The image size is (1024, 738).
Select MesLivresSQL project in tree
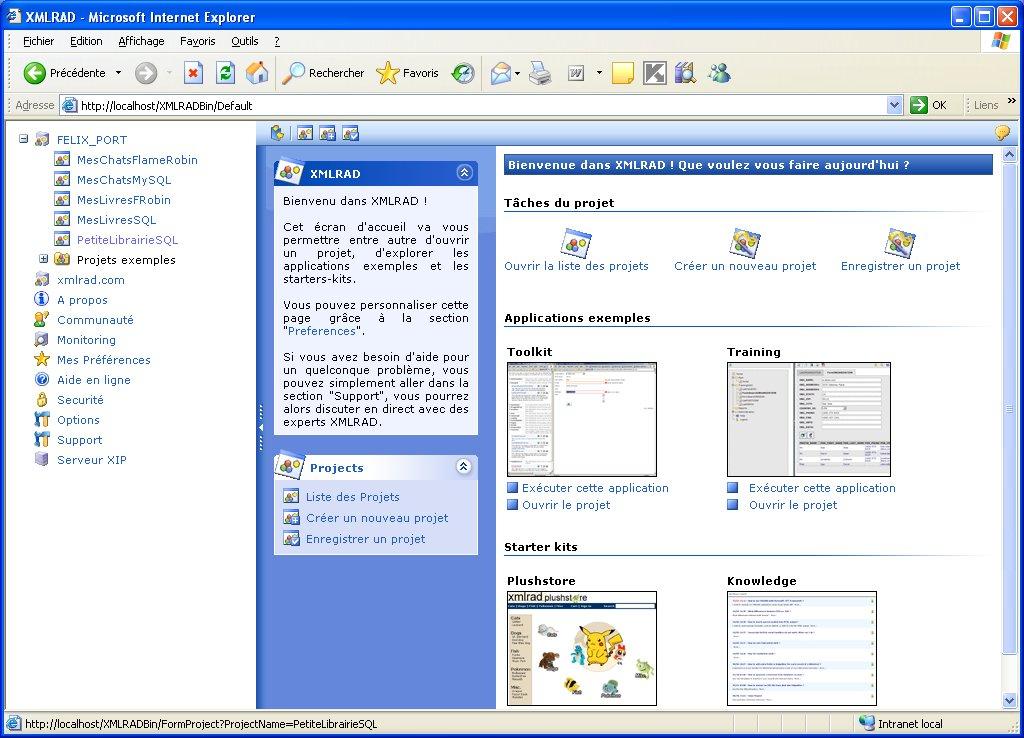coord(116,220)
